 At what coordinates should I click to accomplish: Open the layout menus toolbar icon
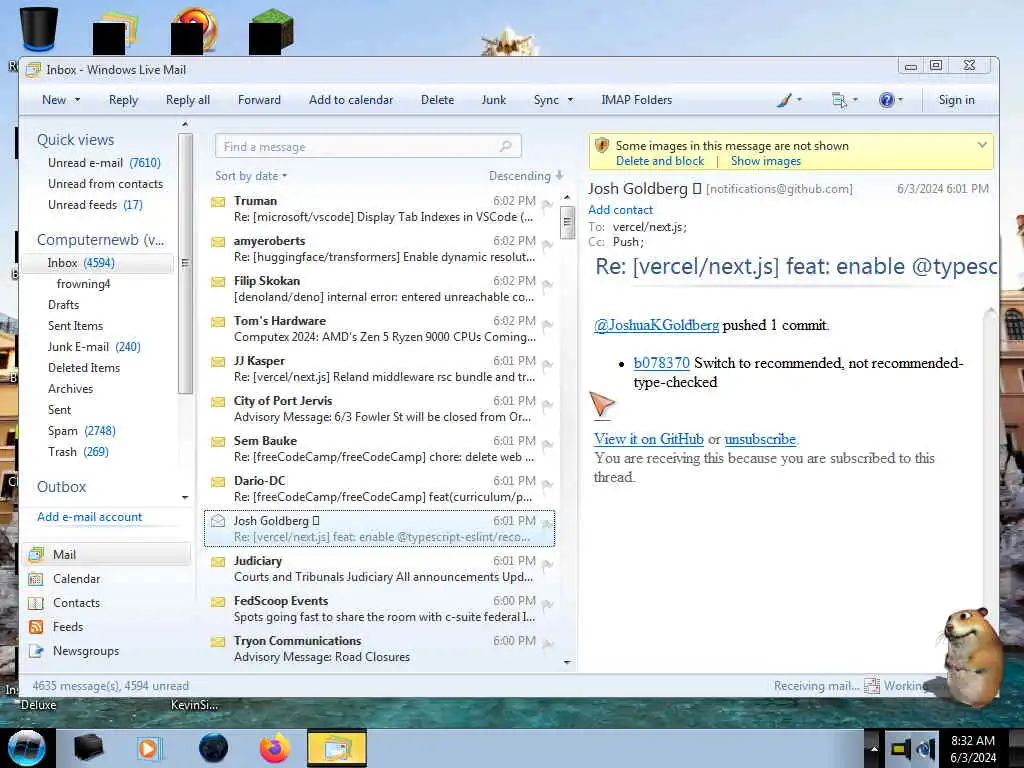[839, 100]
